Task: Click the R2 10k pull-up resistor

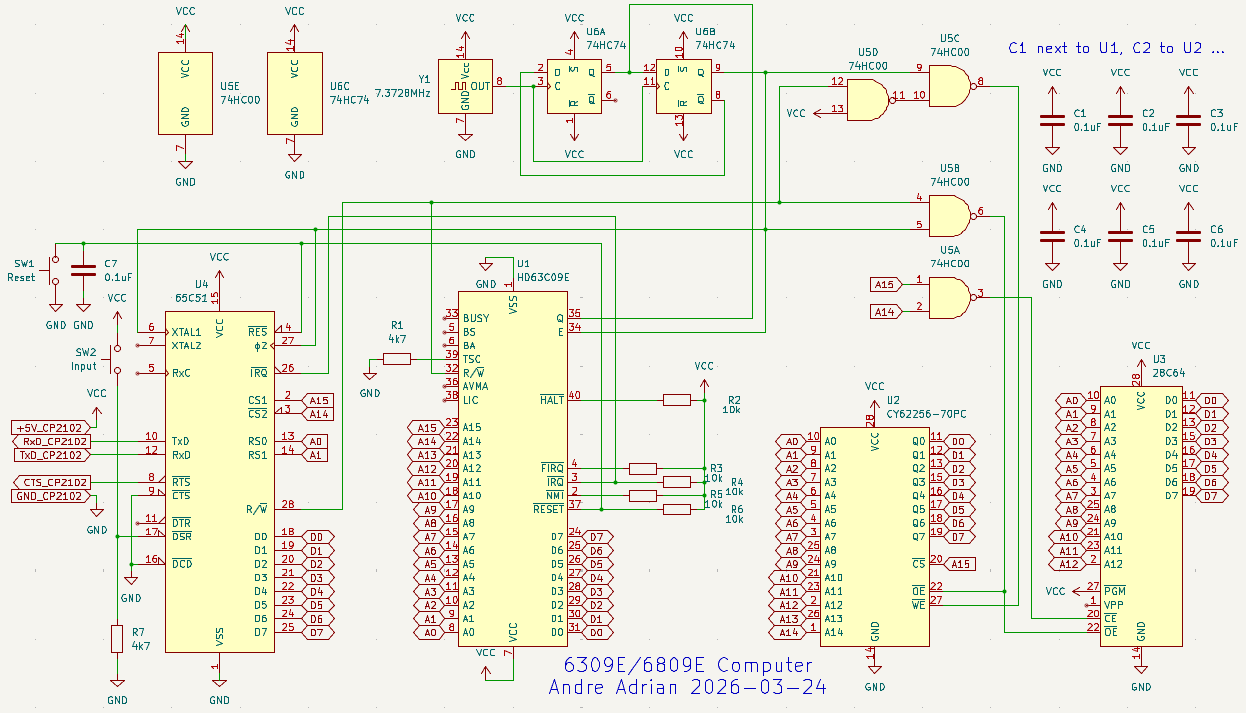Action: [x=677, y=400]
